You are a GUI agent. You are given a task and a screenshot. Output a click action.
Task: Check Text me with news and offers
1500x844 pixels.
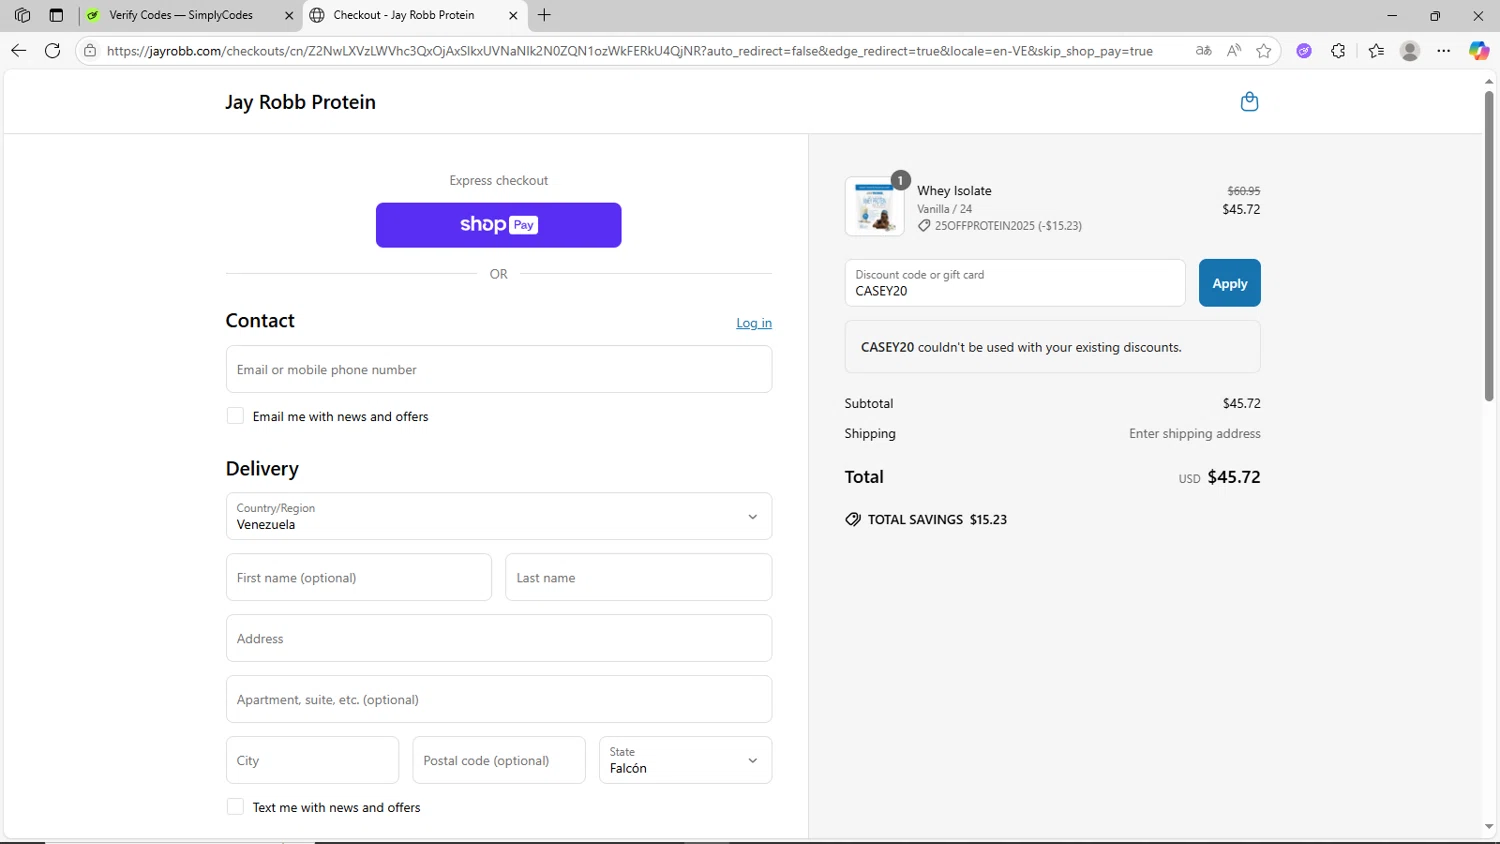(x=235, y=807)
